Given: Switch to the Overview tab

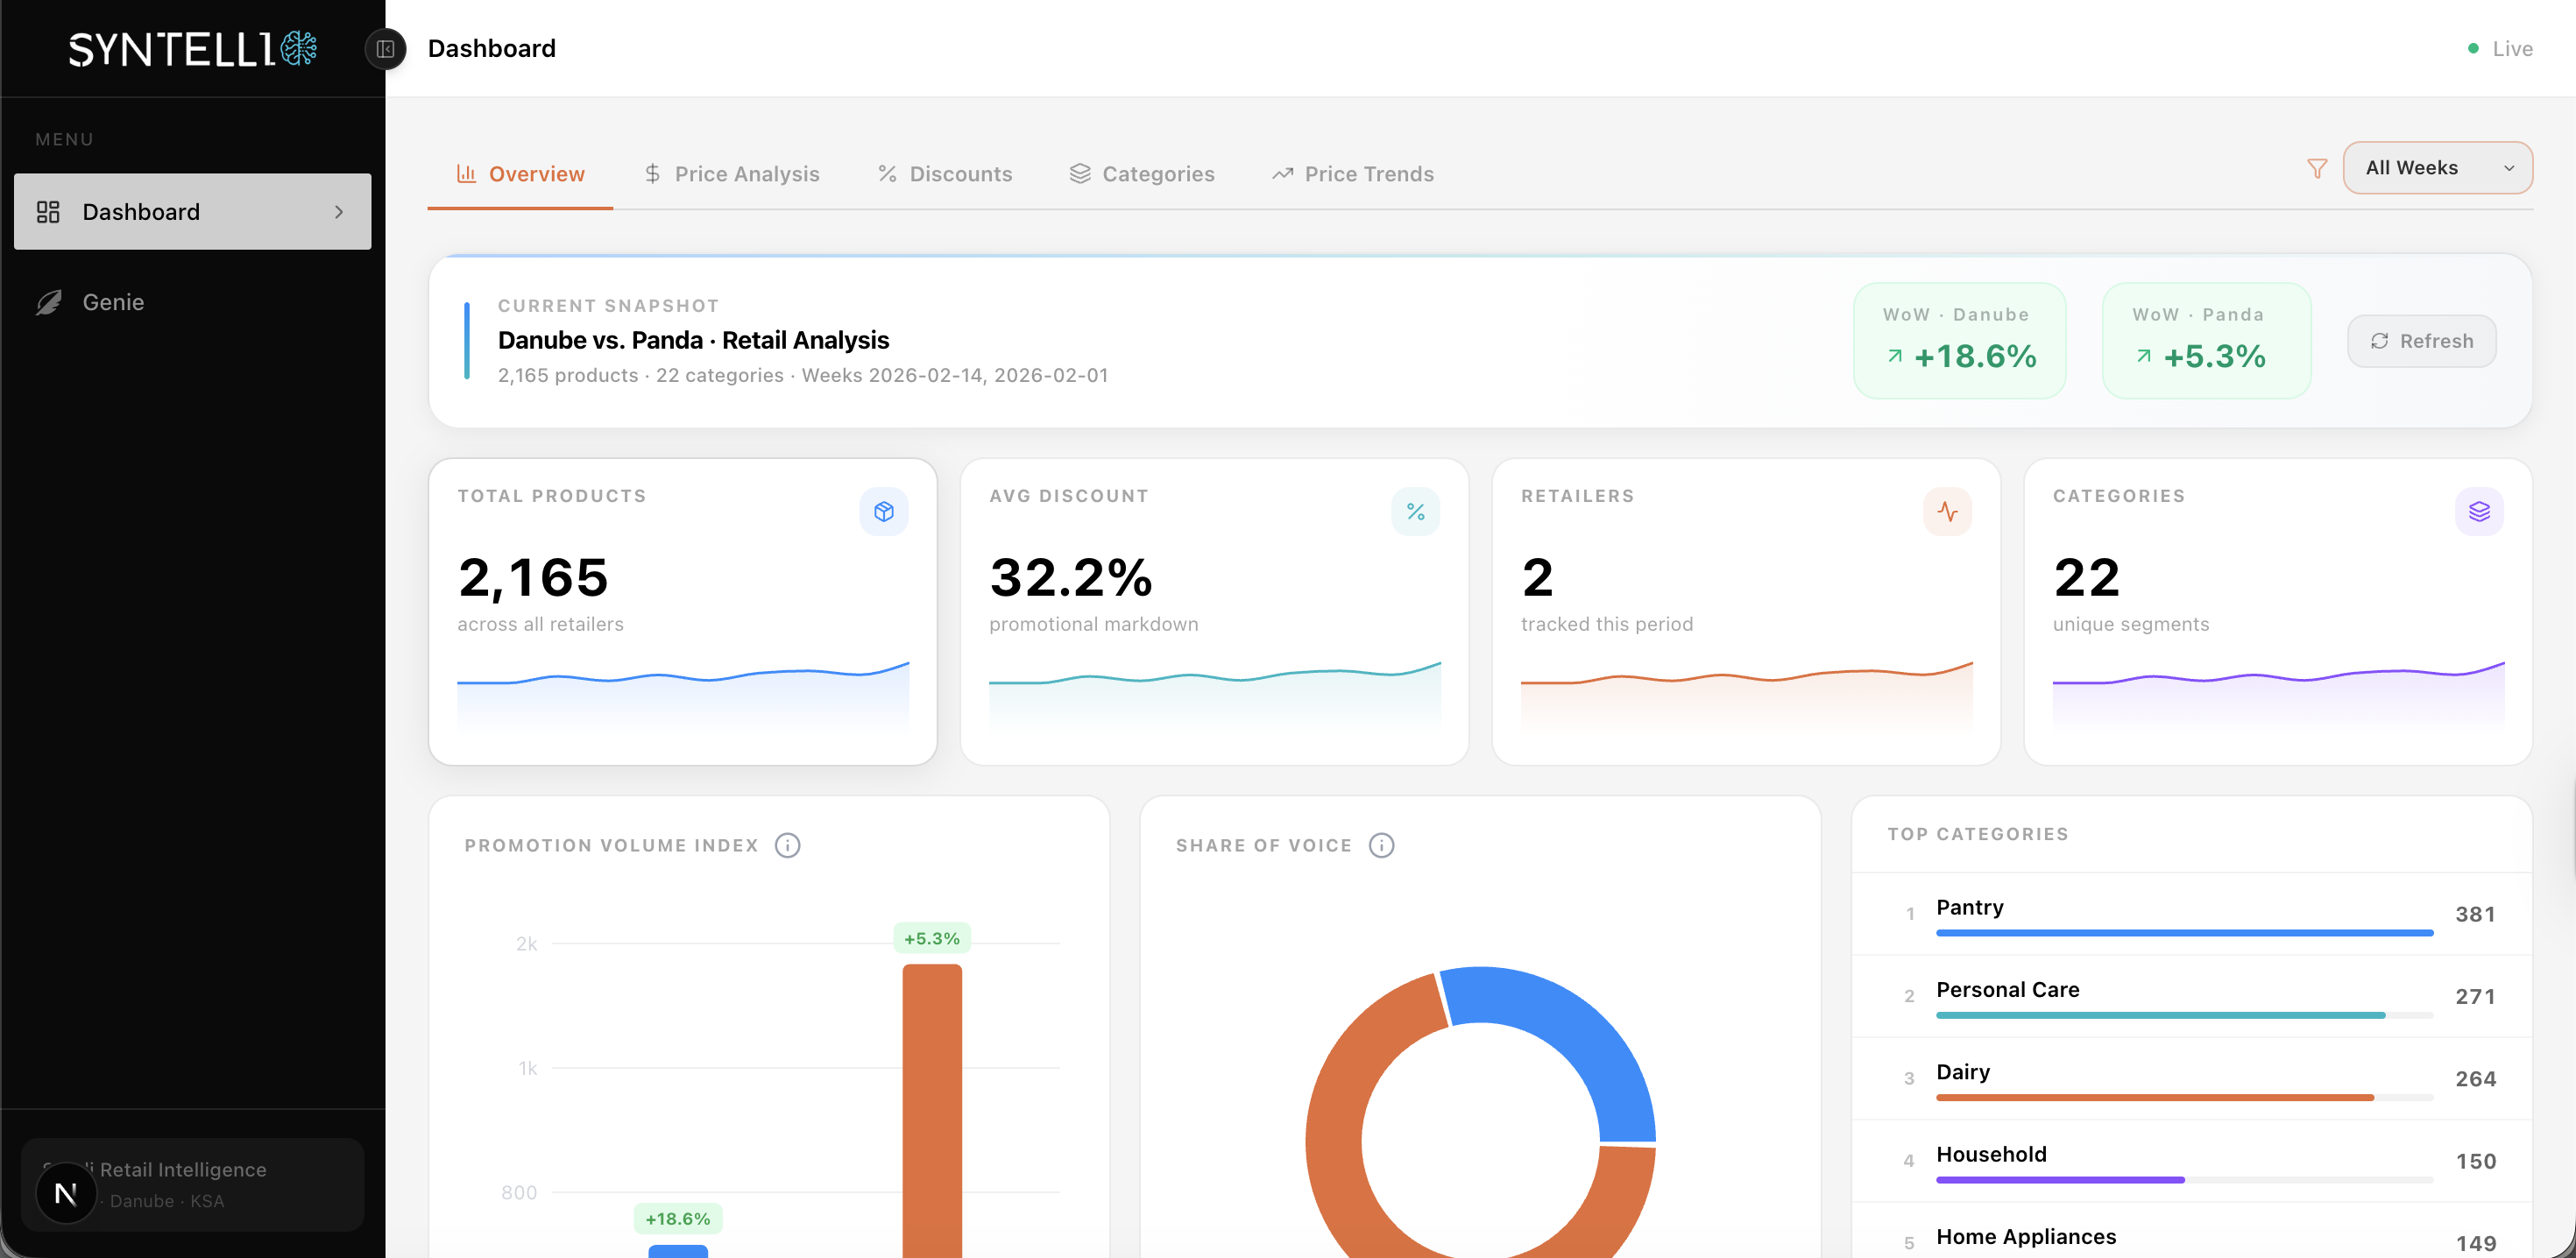Looking at the screenshot, I should click(520, 174).
